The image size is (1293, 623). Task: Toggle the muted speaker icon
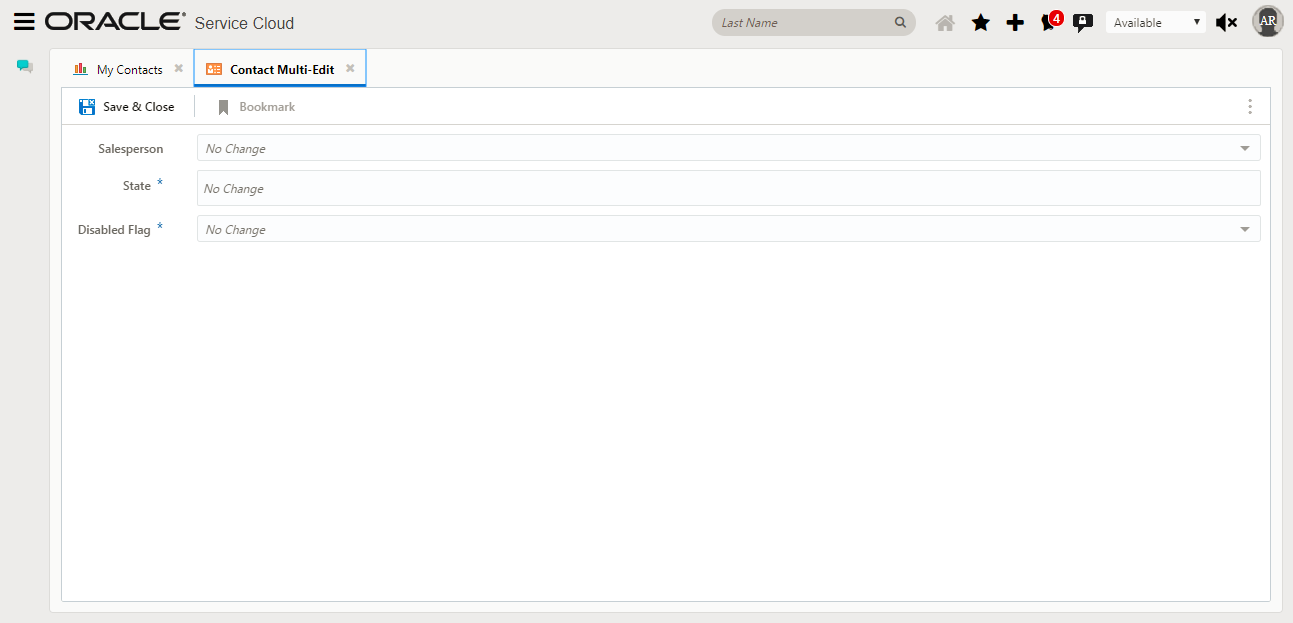click(x=1226, y=22)
